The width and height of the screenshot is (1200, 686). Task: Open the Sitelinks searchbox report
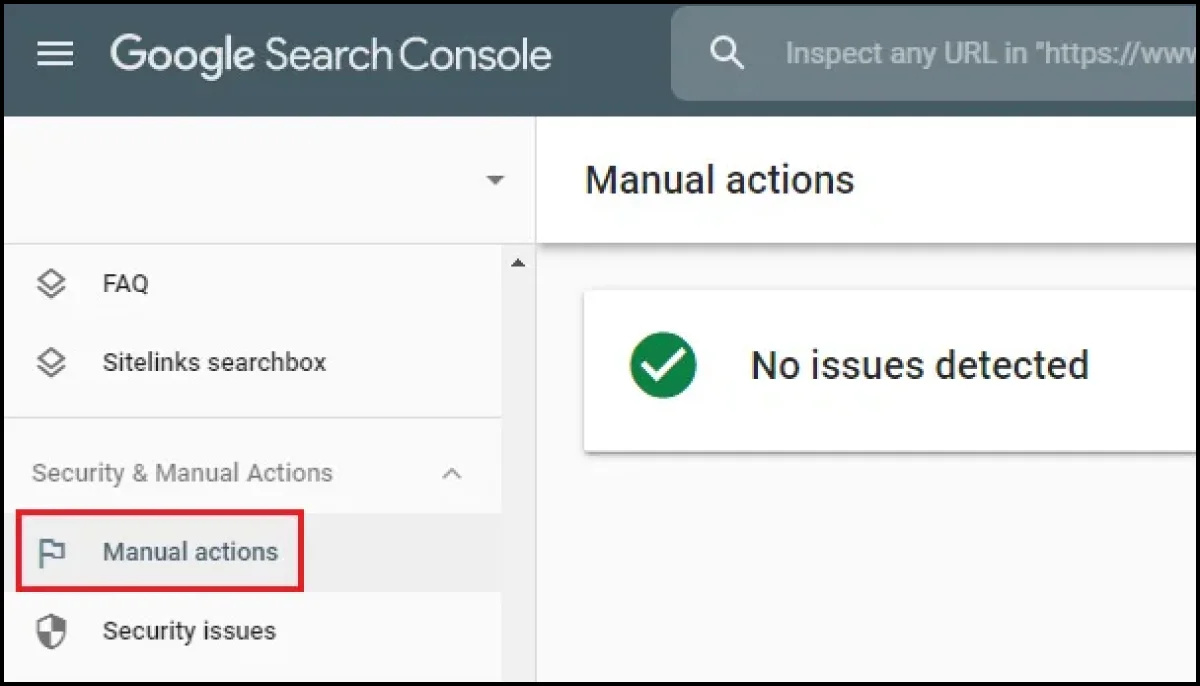[214, 362]
